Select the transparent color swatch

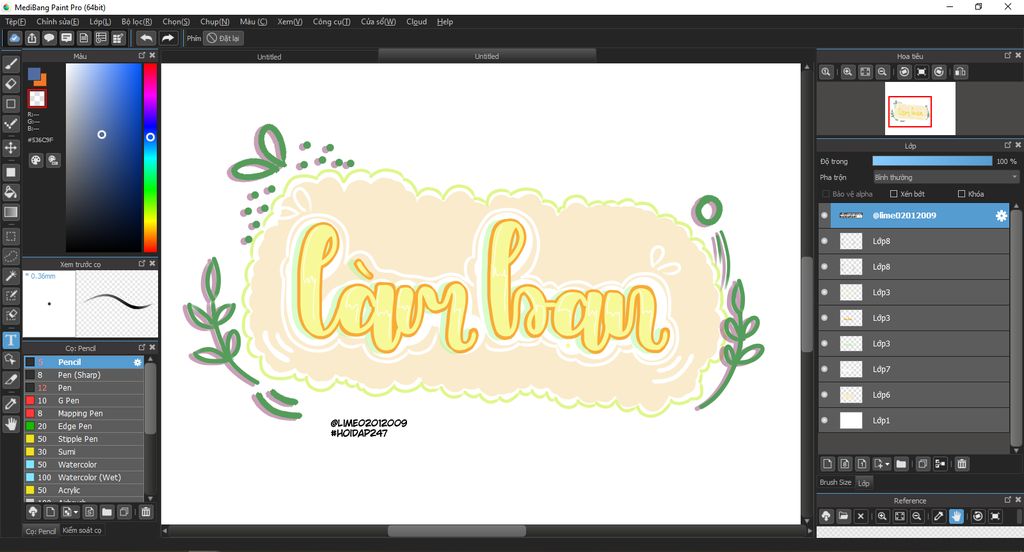(37, 99)
